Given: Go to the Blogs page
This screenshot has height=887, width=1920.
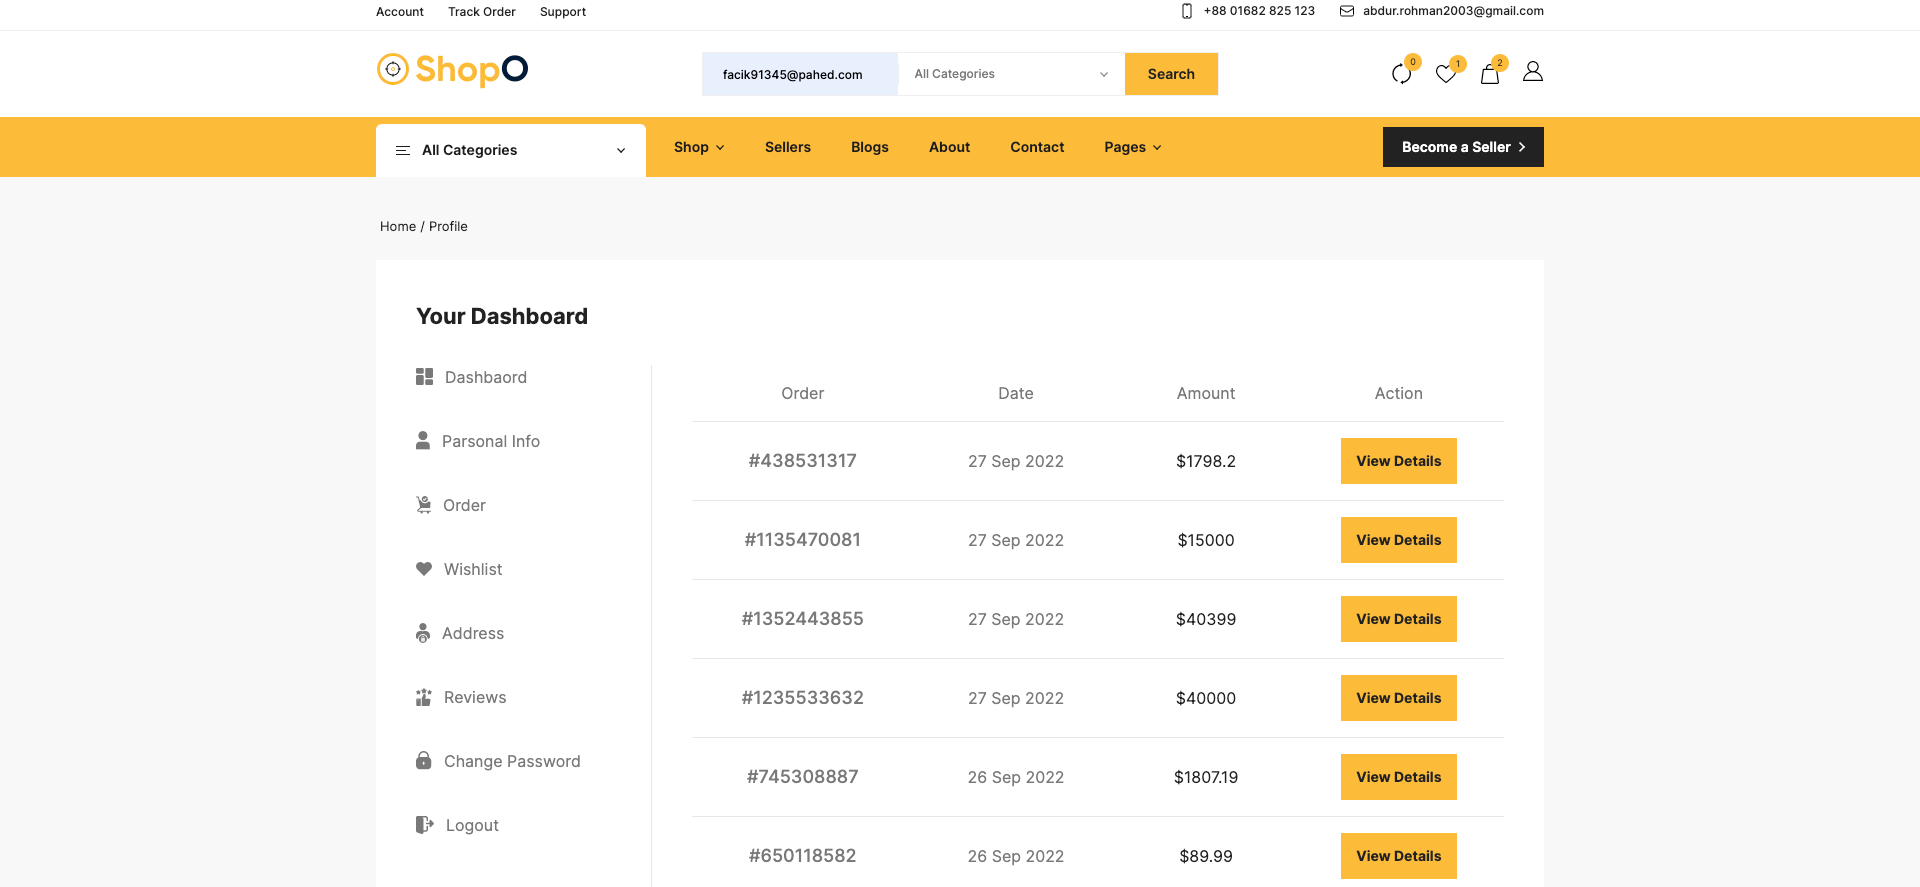Looking at the screenshot, I should point(869,147).
